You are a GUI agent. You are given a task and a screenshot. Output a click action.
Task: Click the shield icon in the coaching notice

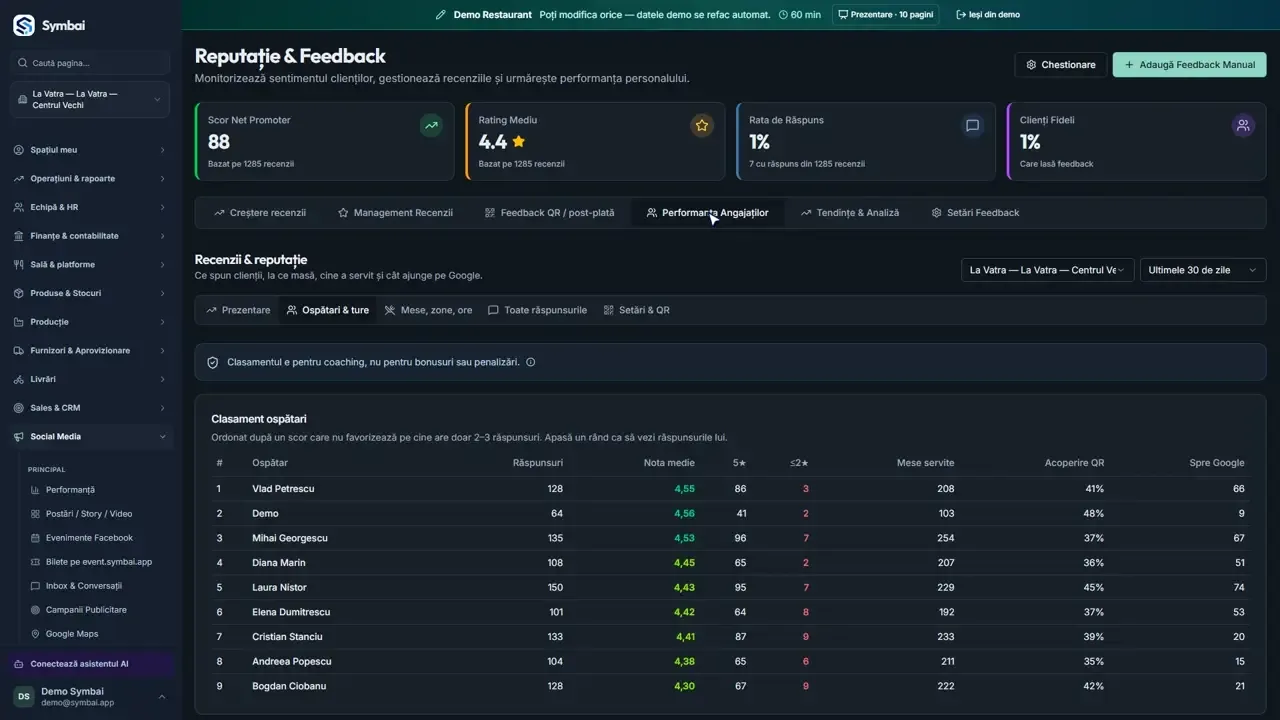tap(212, 362)
